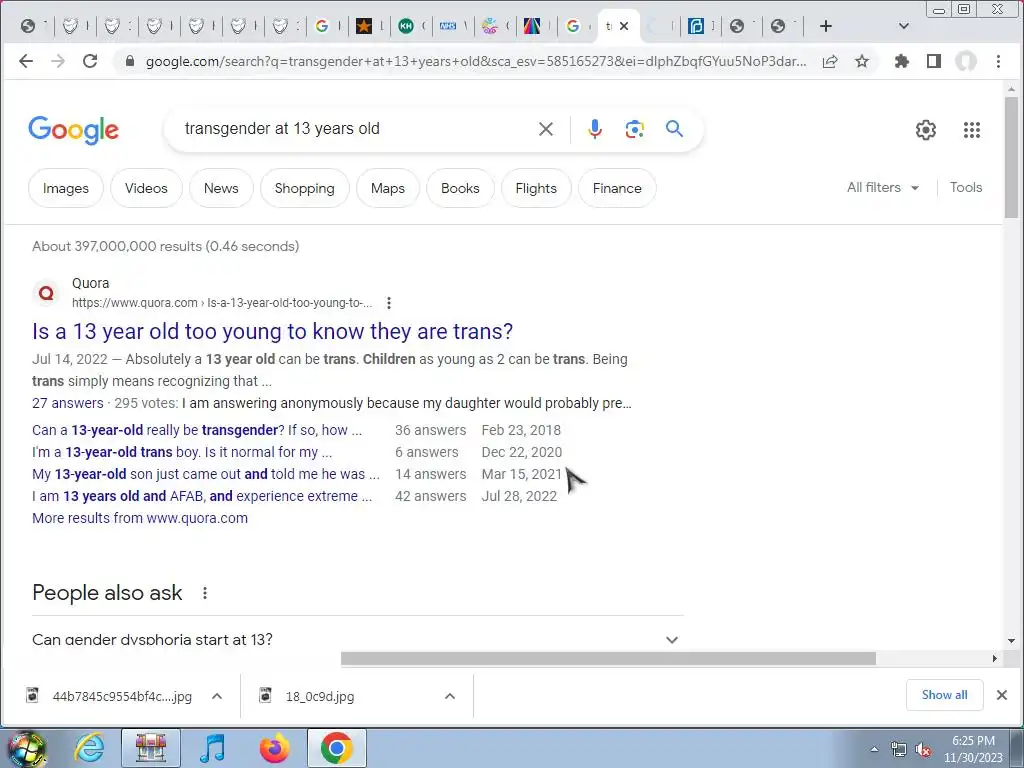Open menu for 44b7845c9554bf4c download
The height and width of the screenshot is (768, 1024).
pyautogui.click(x=217, y=696)
